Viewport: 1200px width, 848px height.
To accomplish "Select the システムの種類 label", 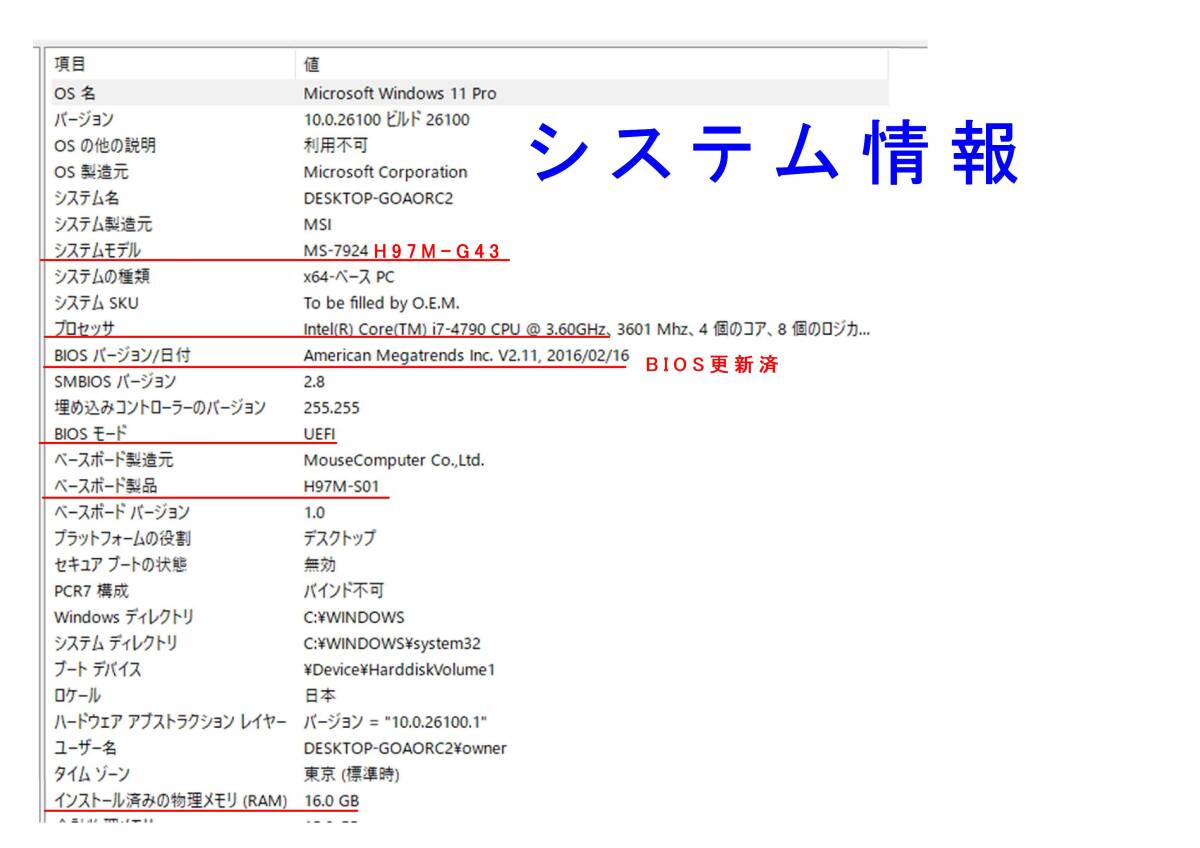I will [x=102, y=277].
